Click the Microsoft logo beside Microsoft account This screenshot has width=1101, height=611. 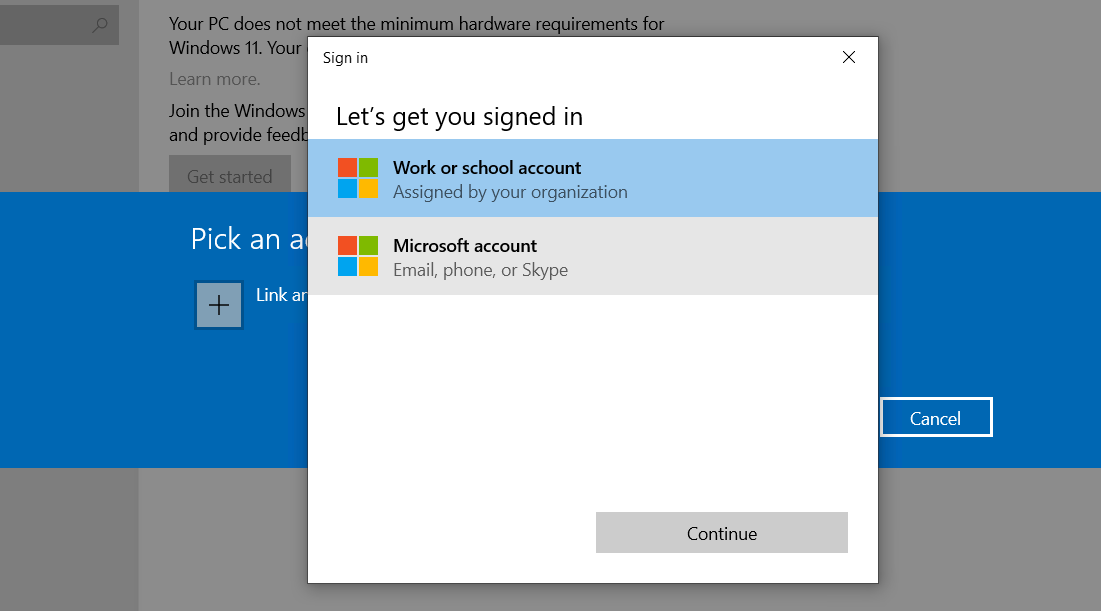point(357,256)
